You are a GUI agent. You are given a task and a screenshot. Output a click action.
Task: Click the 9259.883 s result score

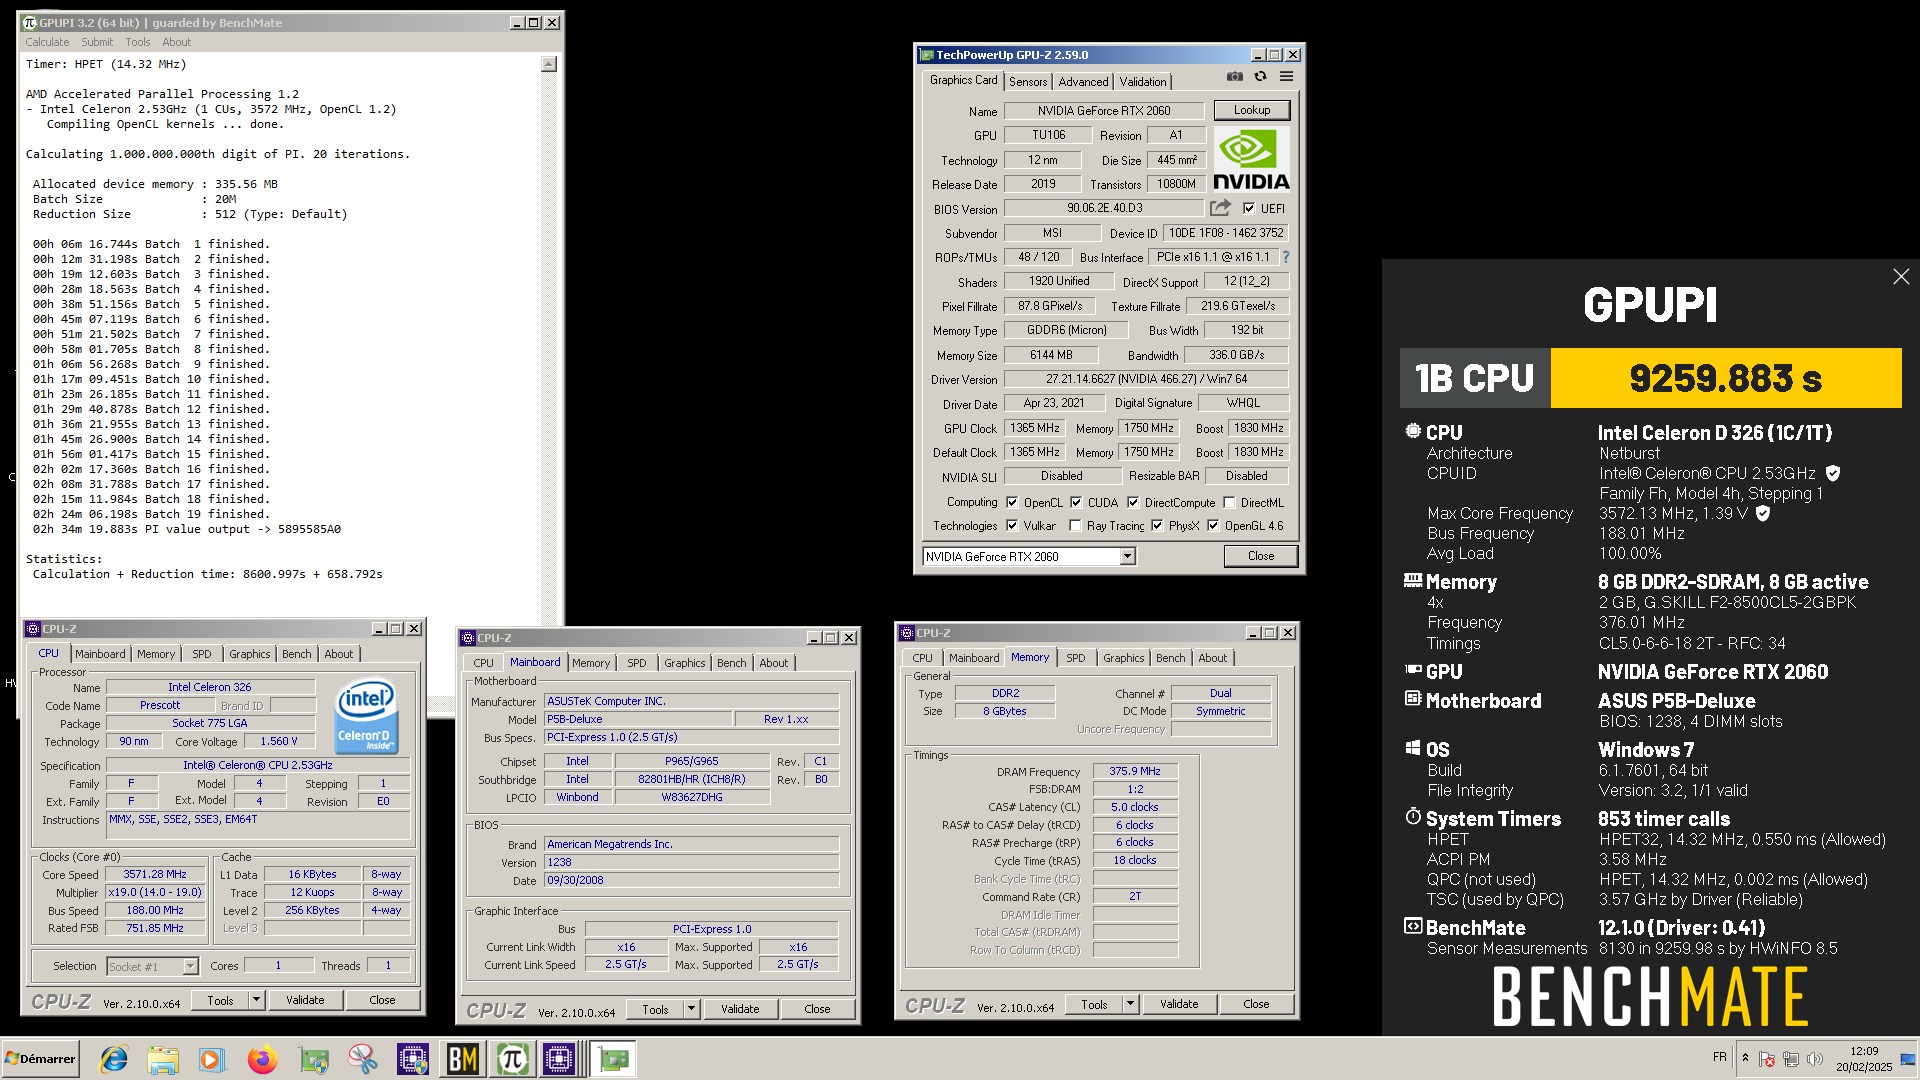point(1726,378)
